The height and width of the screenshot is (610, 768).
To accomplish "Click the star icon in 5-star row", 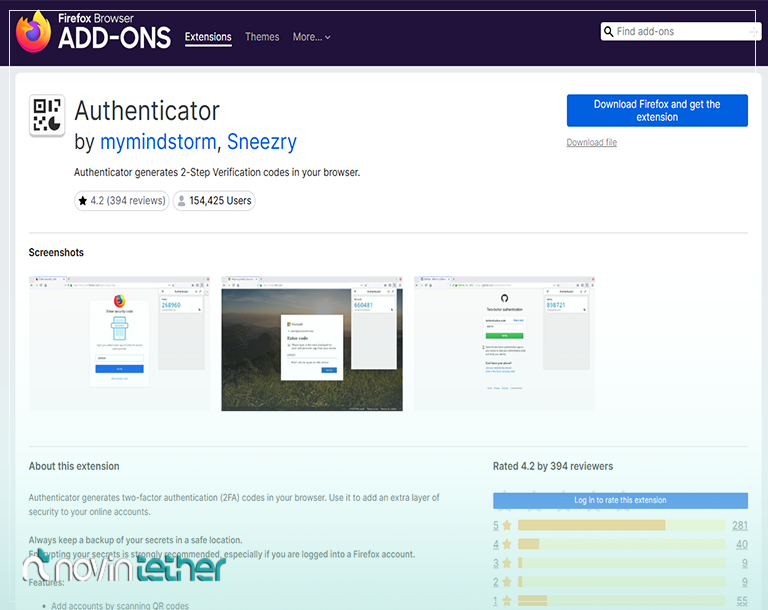I will tap(507, 526).
